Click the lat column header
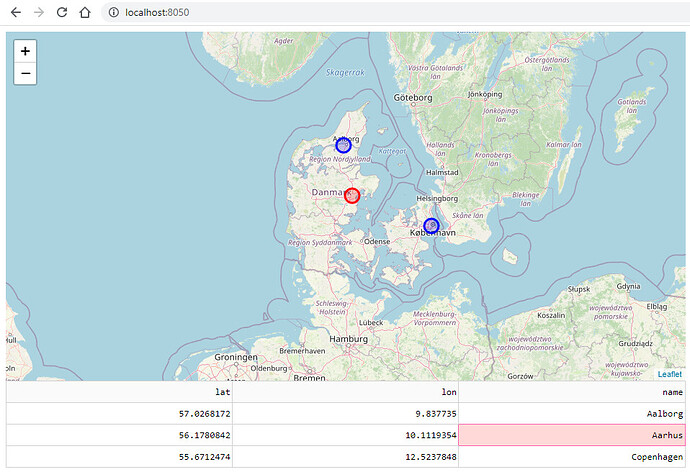The width and height of the screenshot is (690, 472). pyautogui.click(x=119, y=392)
